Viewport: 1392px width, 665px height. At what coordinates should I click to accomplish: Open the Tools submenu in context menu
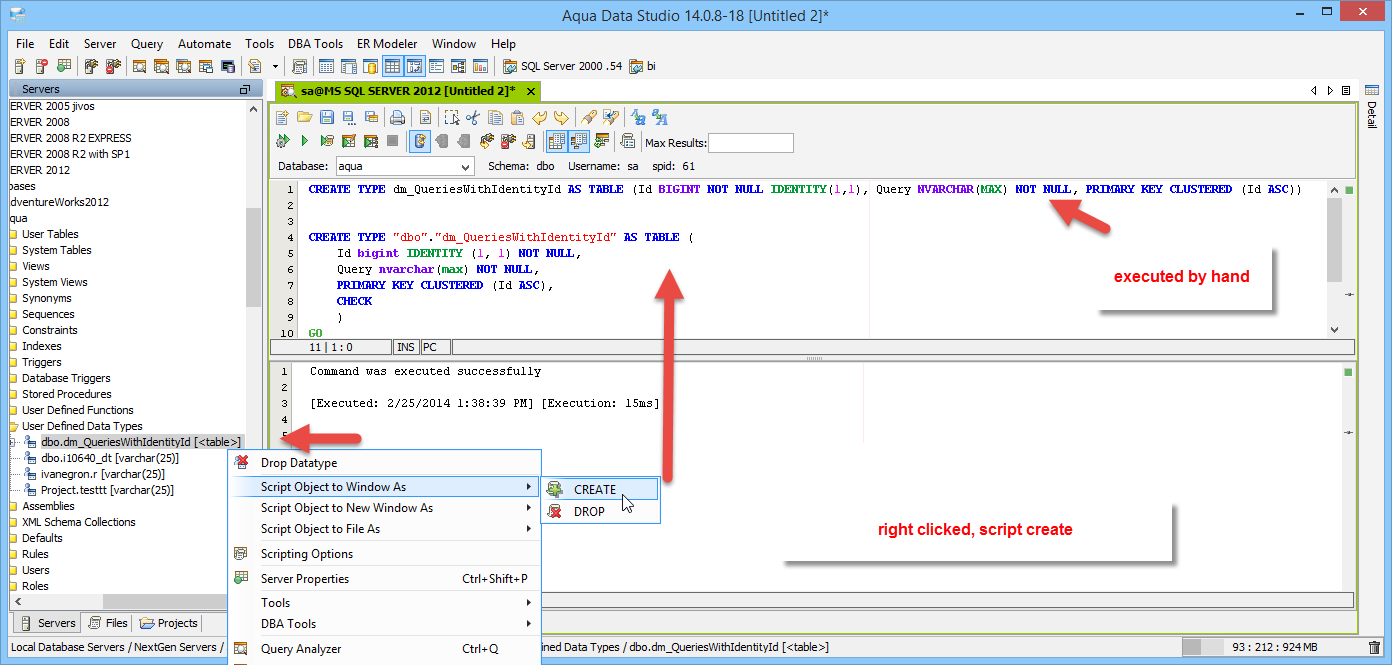[x=385, y=603]
